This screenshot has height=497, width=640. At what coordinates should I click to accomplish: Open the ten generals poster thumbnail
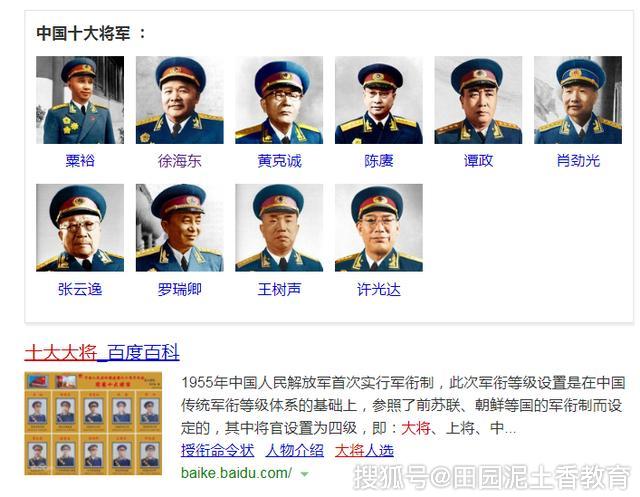[93, 423]
